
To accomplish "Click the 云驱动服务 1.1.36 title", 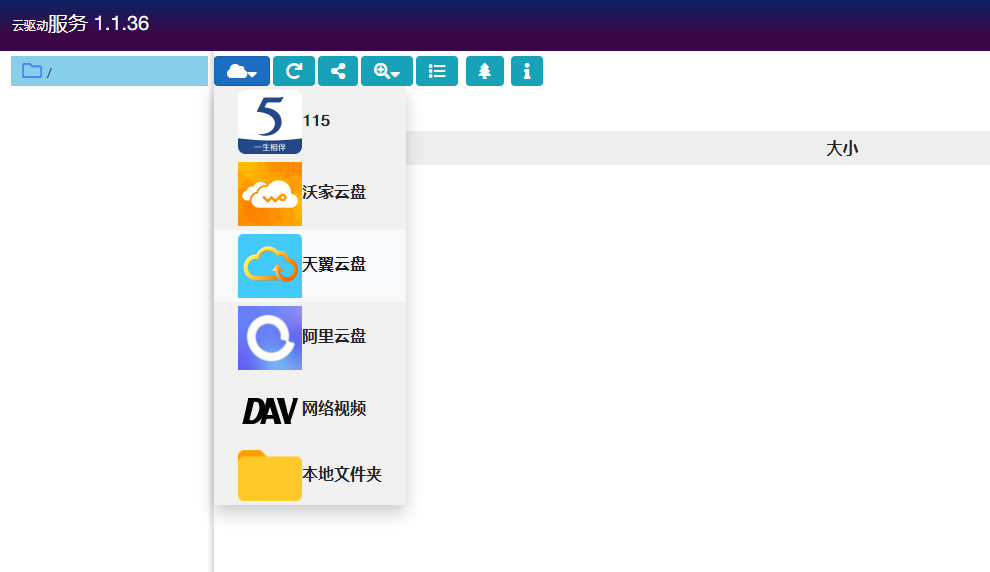I will click(x=81, y=24).
